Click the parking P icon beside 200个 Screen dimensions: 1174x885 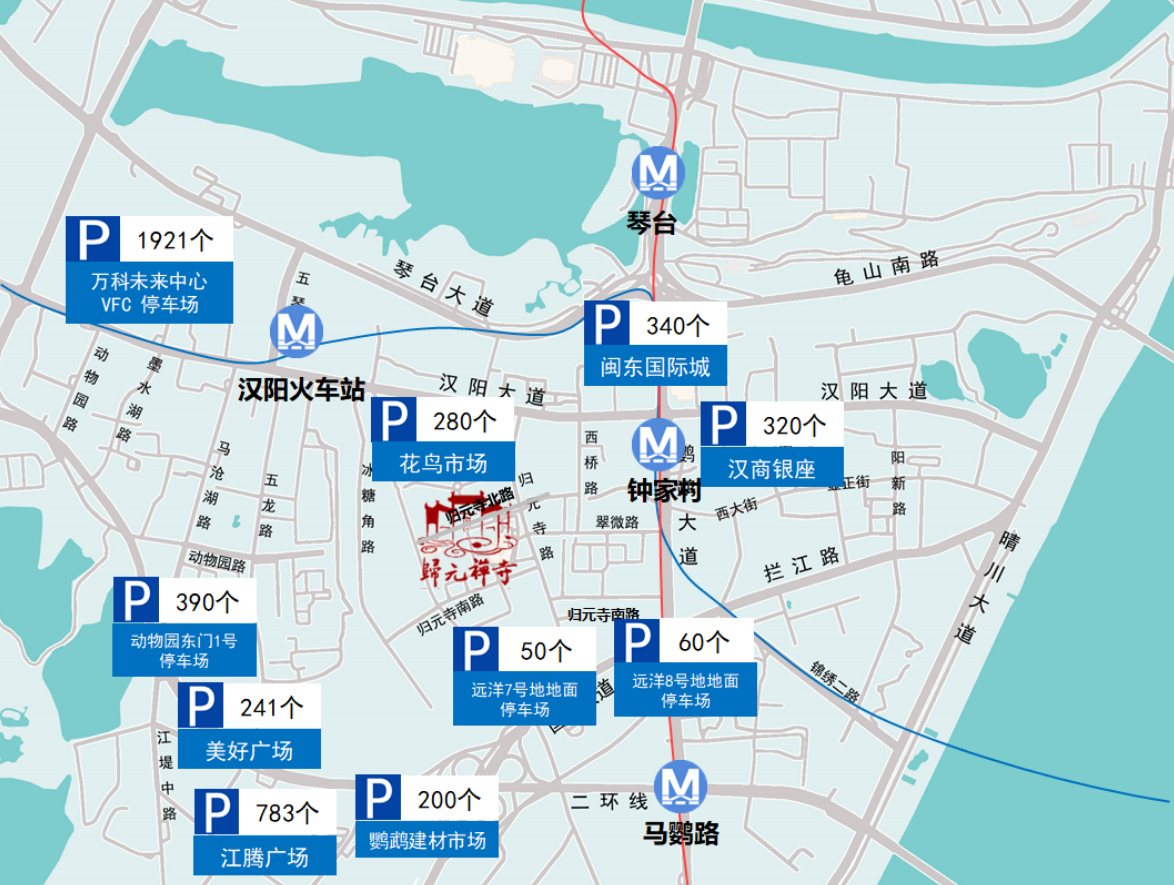[x=378, y=797]
